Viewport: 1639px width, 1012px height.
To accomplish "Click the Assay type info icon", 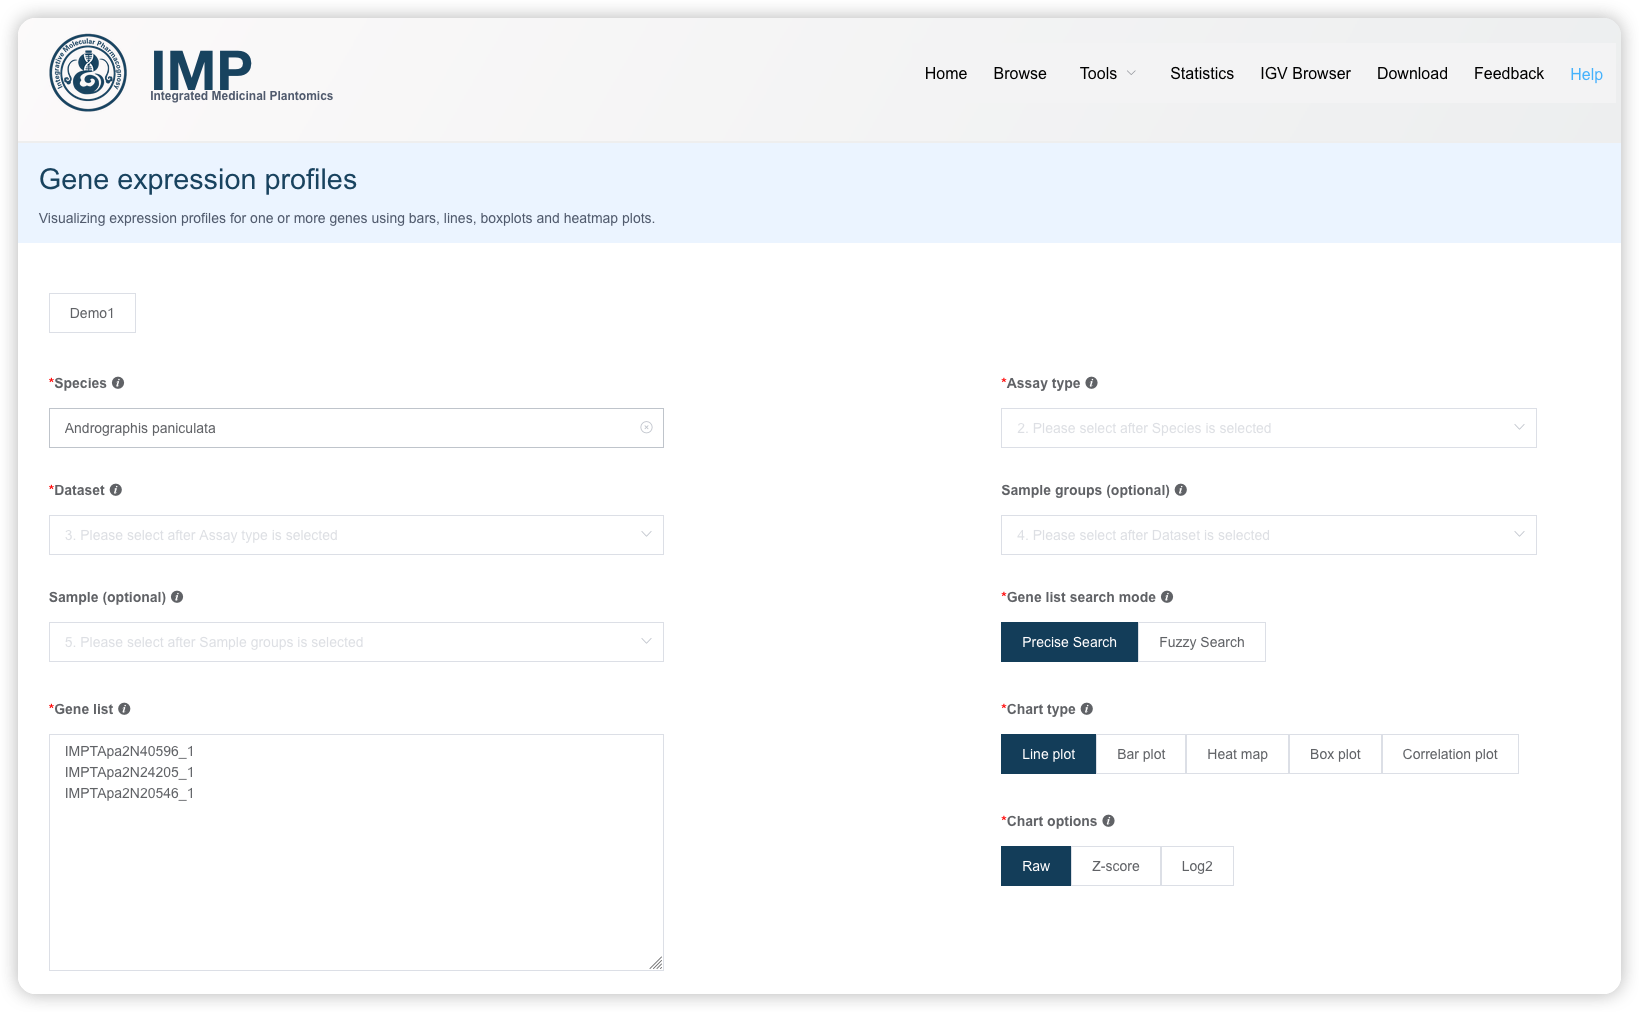I will (1092, 383).
